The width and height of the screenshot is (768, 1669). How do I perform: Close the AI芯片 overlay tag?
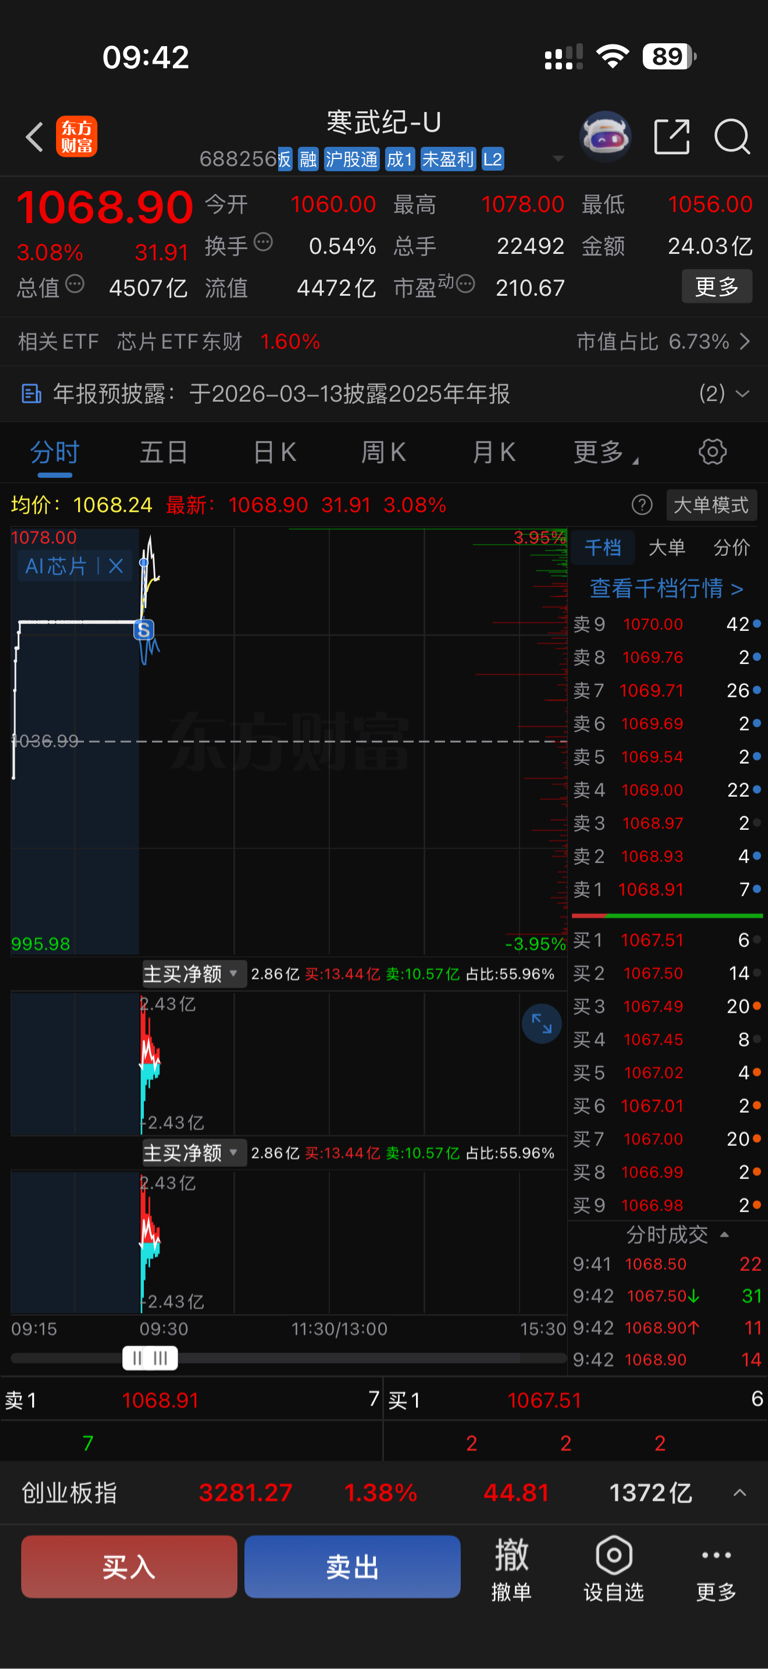pos(116,566)
